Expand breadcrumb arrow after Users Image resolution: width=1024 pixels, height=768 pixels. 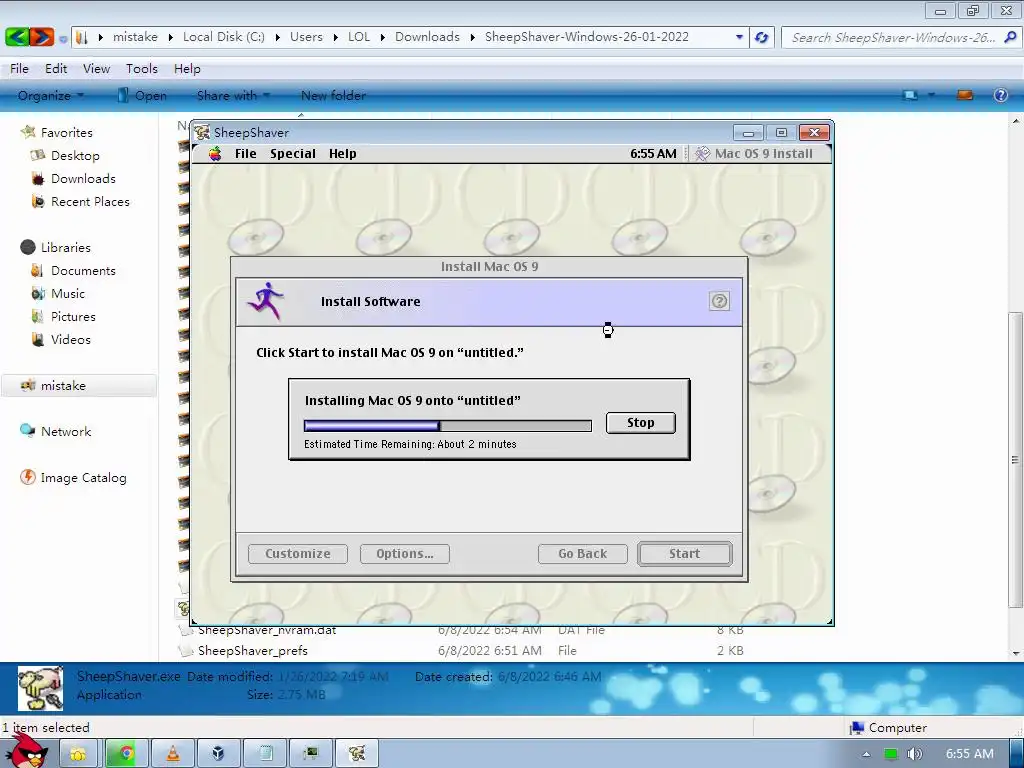pos(335,37)
